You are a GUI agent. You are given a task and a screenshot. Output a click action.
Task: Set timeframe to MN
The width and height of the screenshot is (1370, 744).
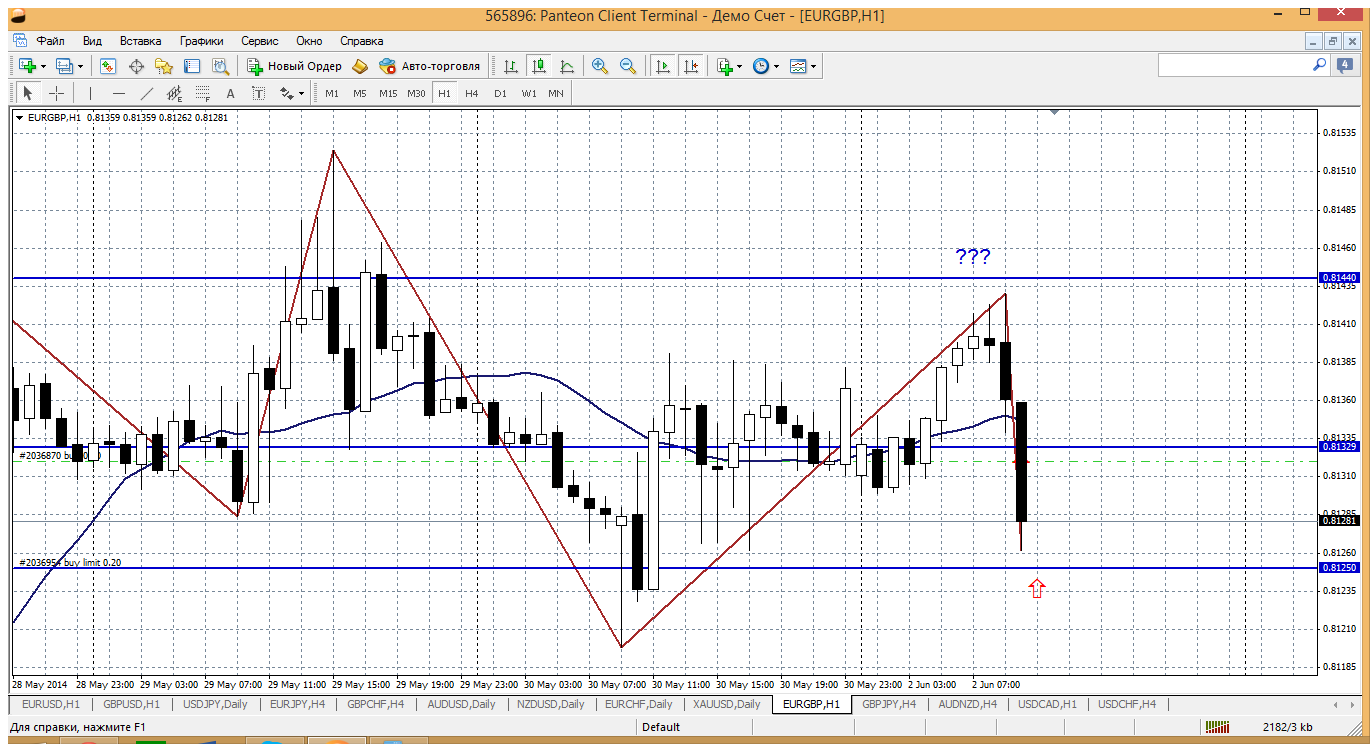(x=556, y=93)
